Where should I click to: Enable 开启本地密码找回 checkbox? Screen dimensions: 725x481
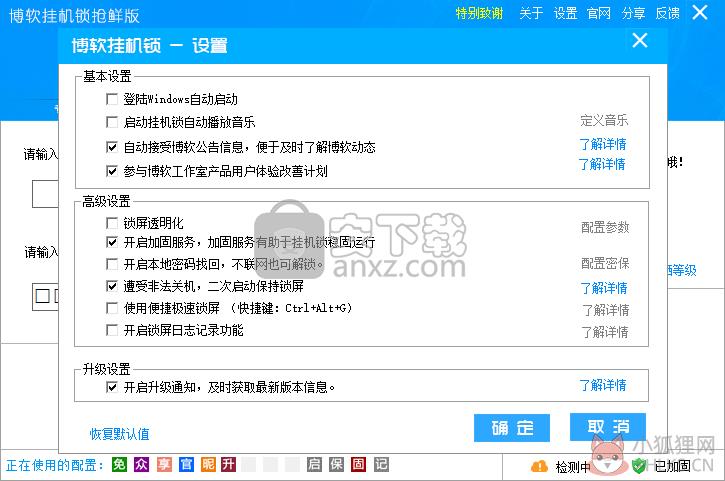coord(111,264)
